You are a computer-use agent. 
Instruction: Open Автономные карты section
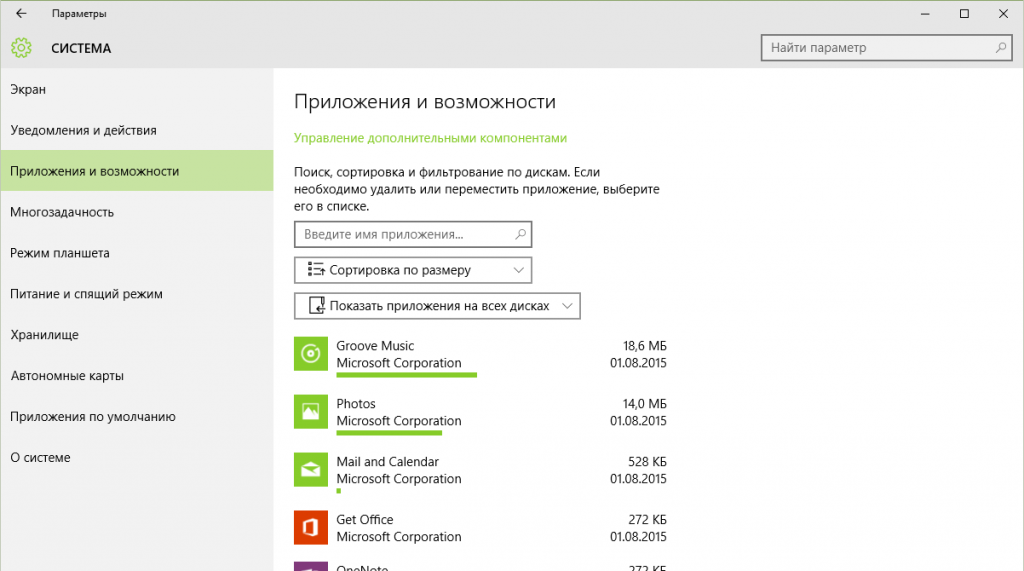(136, 376)
